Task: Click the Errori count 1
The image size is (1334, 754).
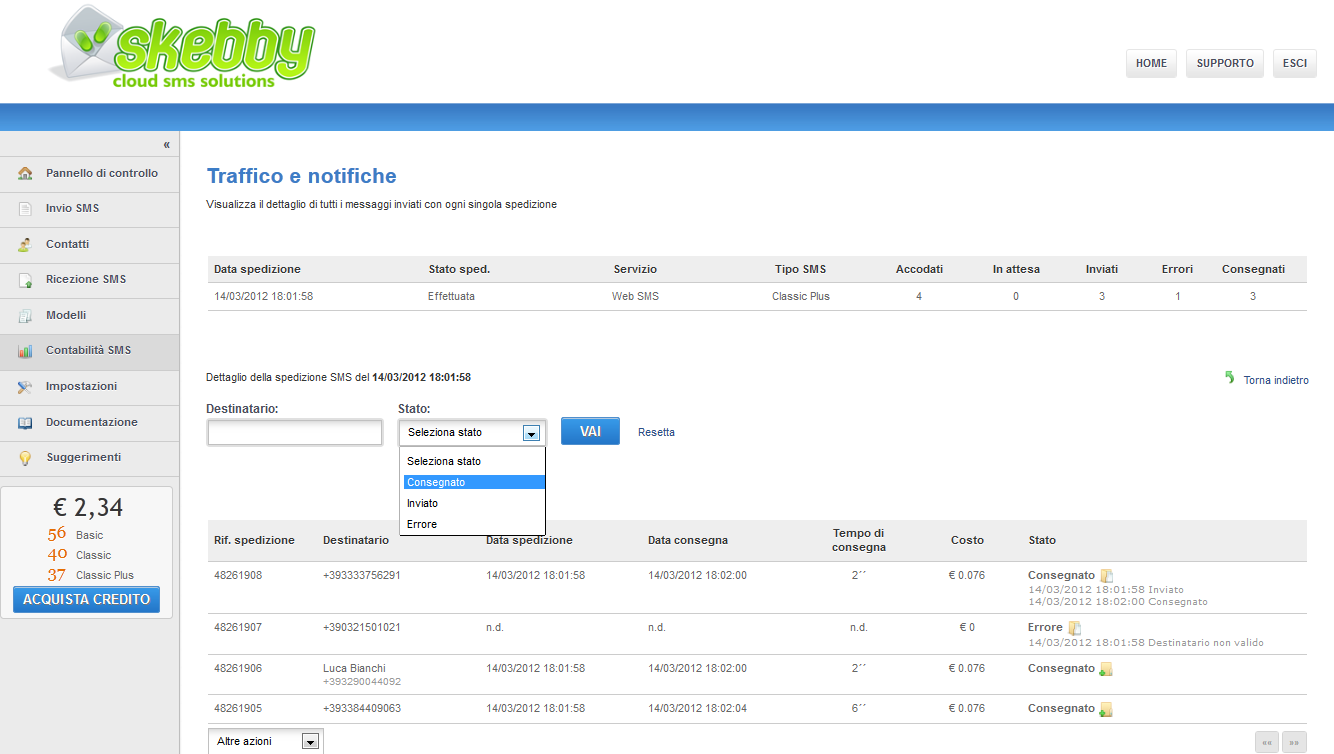Action: (x=1178, y=296)
